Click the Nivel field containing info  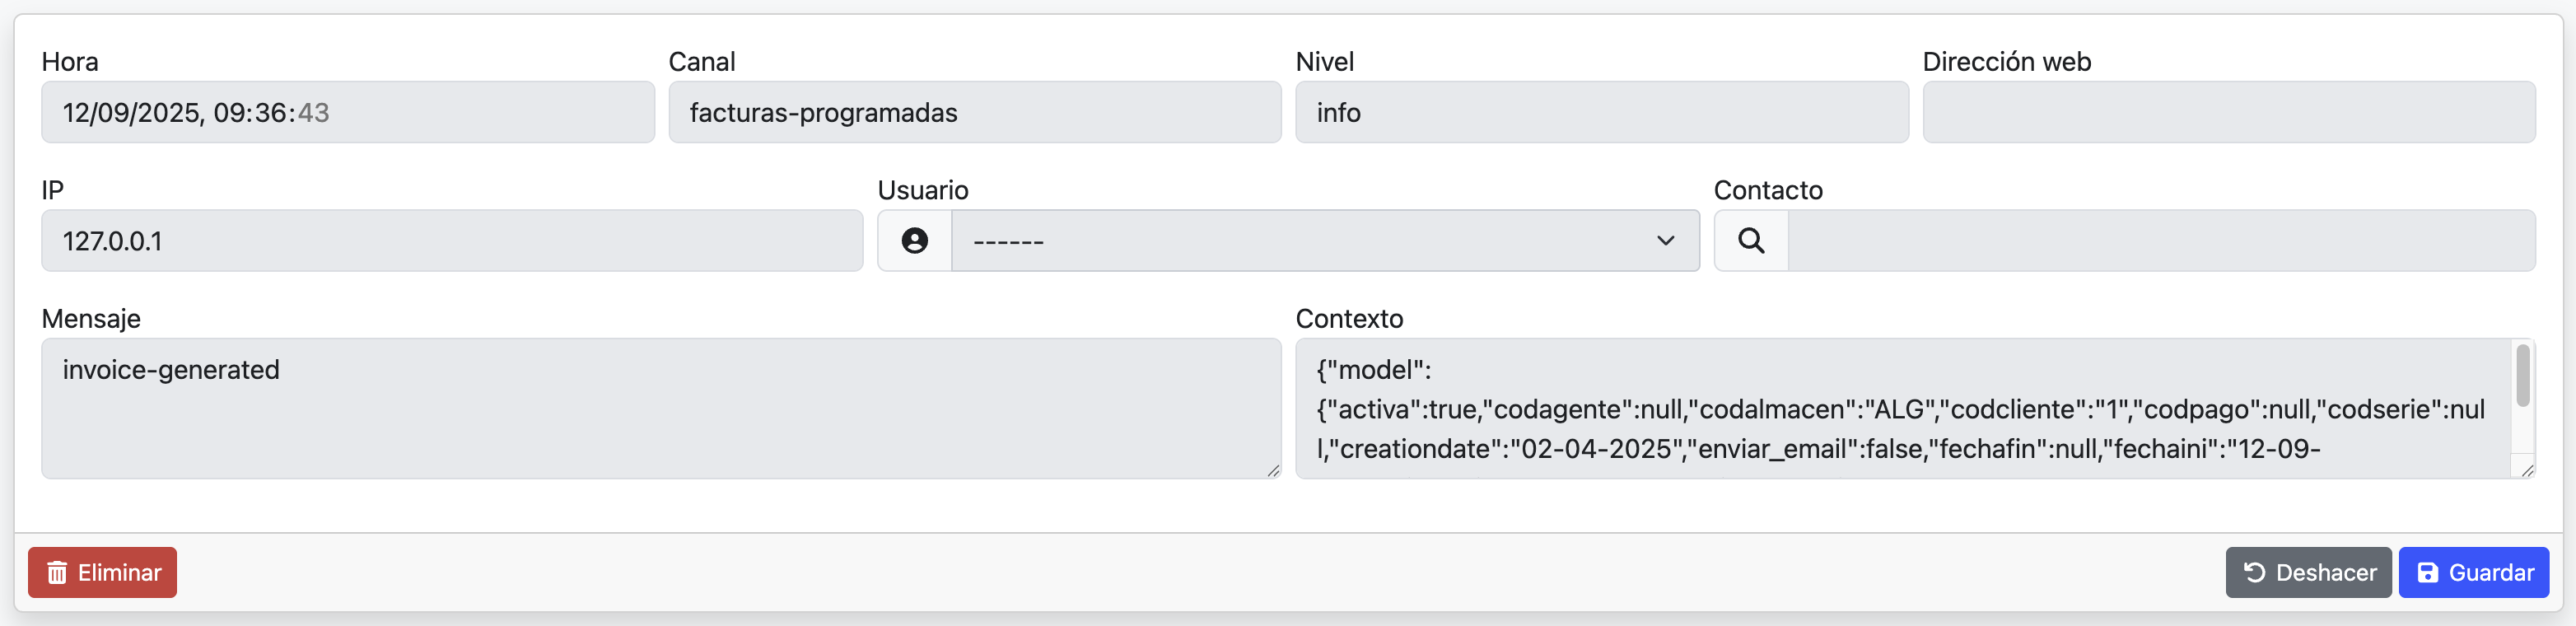coord(1600,112)
